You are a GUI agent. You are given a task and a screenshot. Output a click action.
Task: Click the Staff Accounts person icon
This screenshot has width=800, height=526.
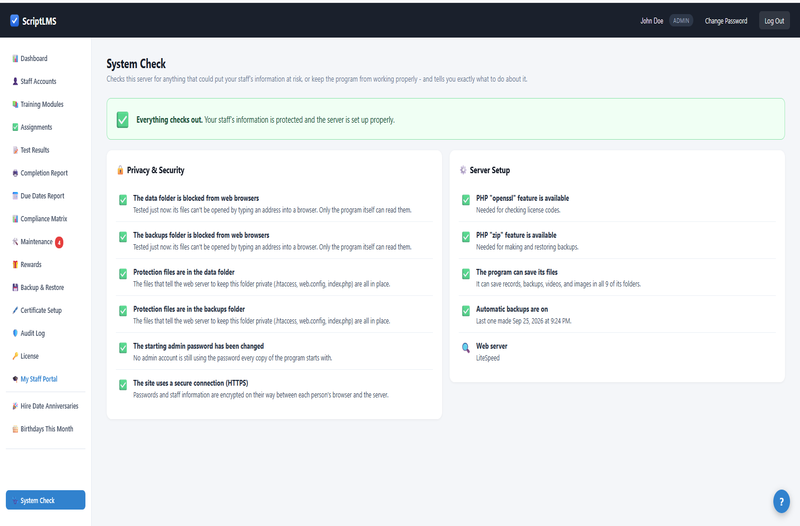click(15, 81)
